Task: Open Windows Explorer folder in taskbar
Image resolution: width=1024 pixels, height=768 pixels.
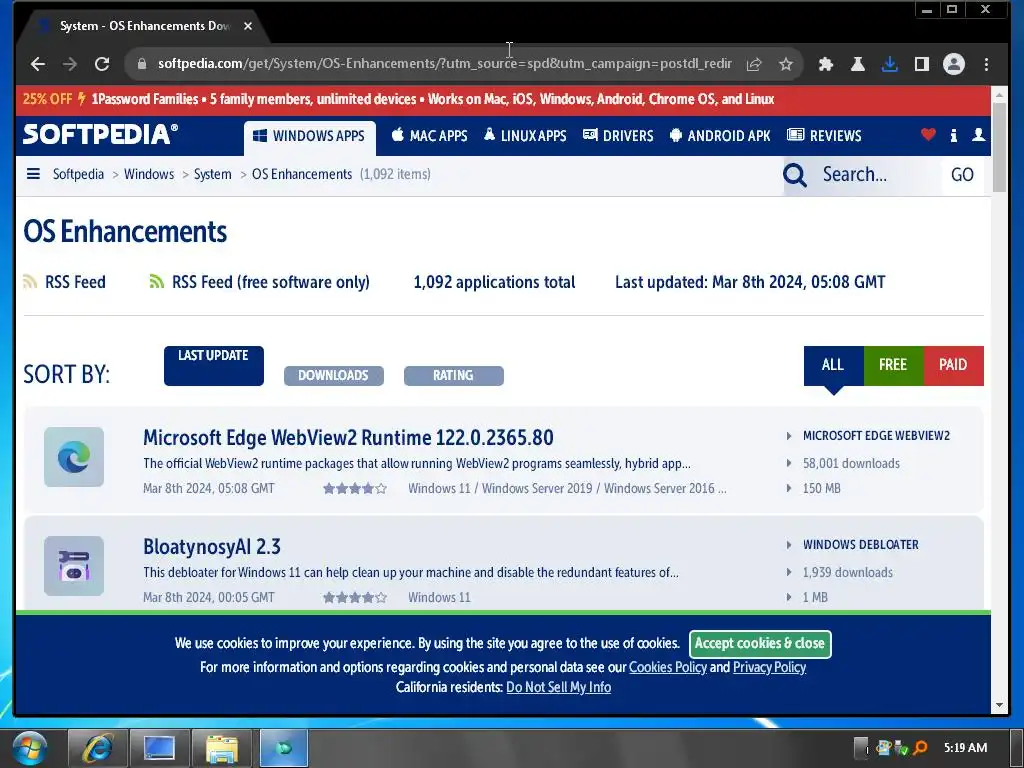Action: coord(222,748)
